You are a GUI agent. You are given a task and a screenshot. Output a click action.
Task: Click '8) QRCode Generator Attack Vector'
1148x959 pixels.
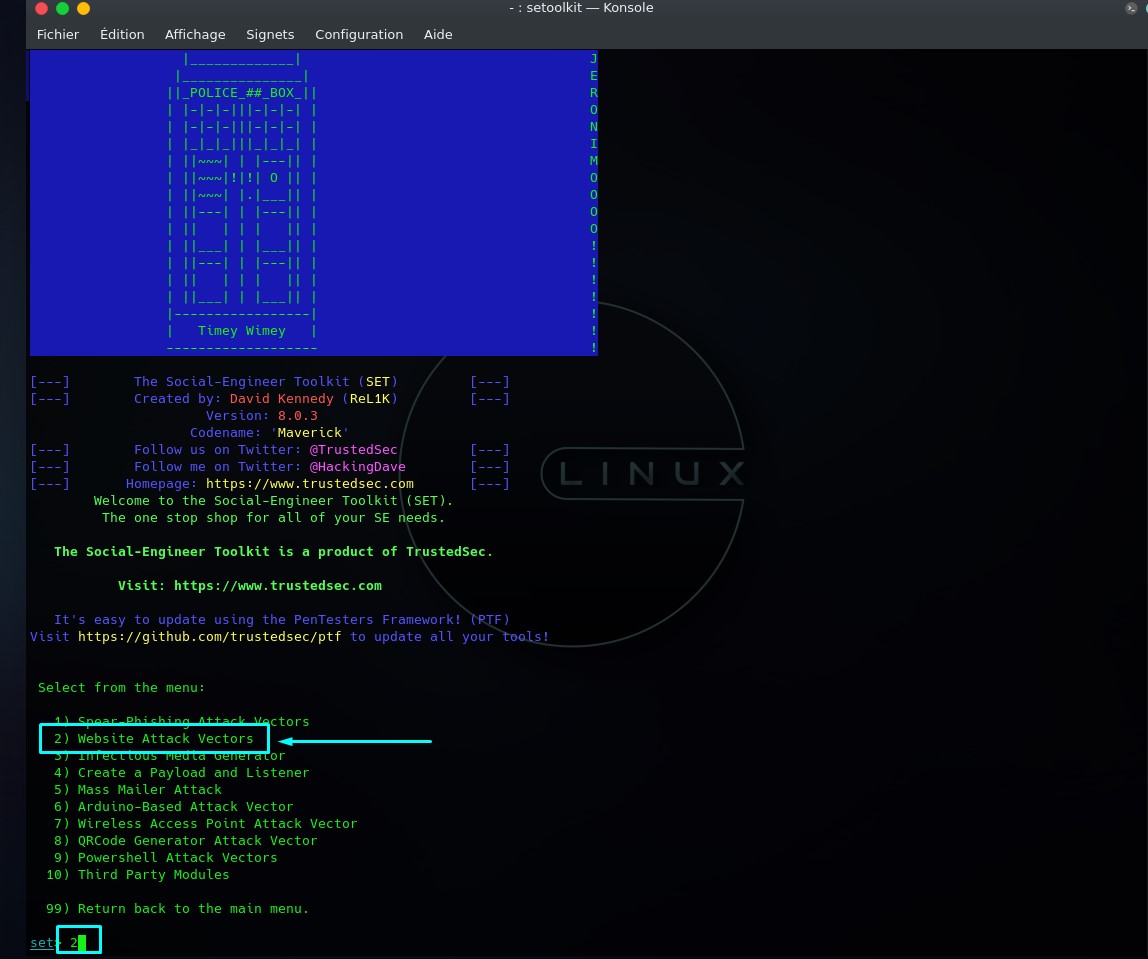(185, 841)
